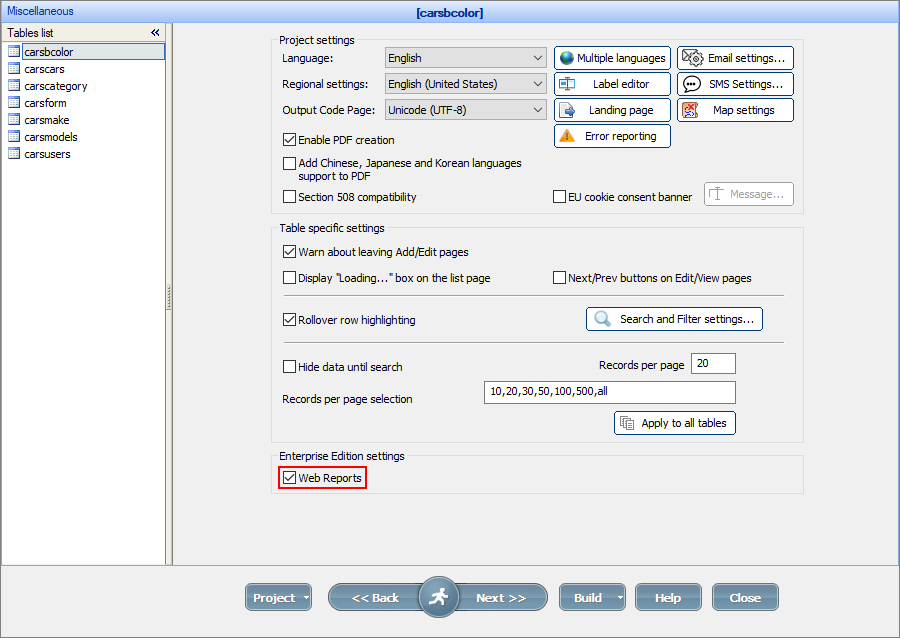900x638 pixels.
Task: Click the magnifier icon for Search and Filter settings
Action: 602,319
